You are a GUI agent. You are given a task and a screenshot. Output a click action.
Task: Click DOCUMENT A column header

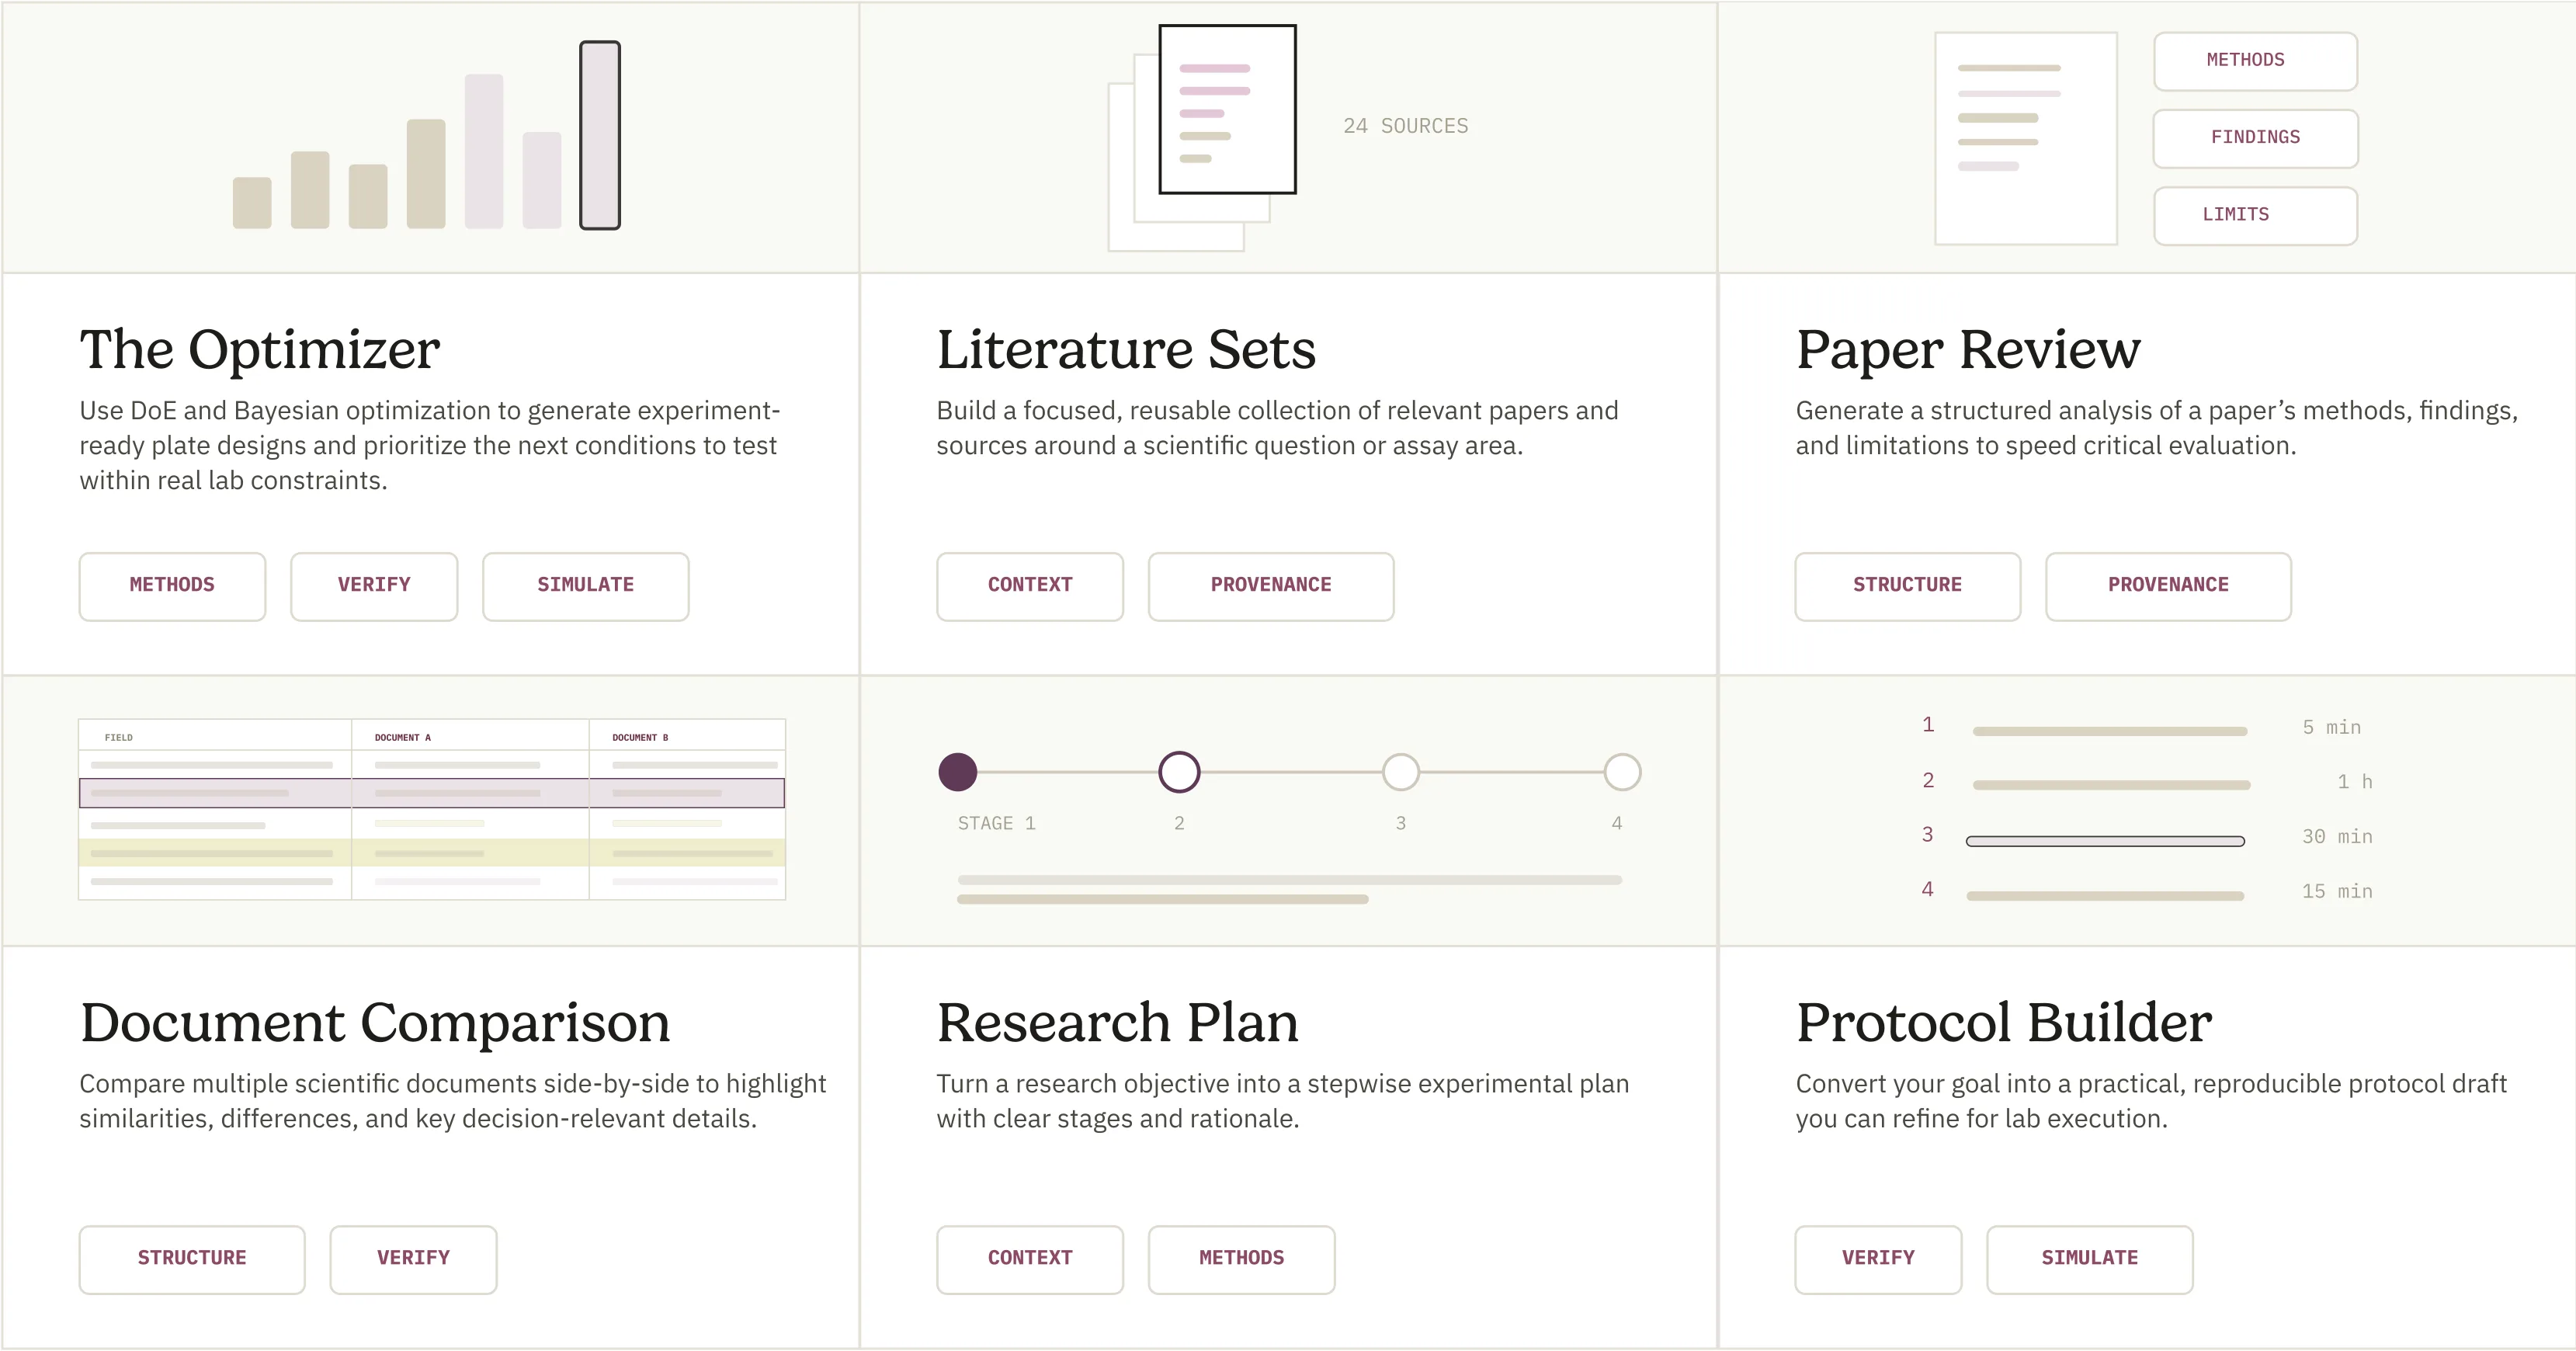click(403, 737)
